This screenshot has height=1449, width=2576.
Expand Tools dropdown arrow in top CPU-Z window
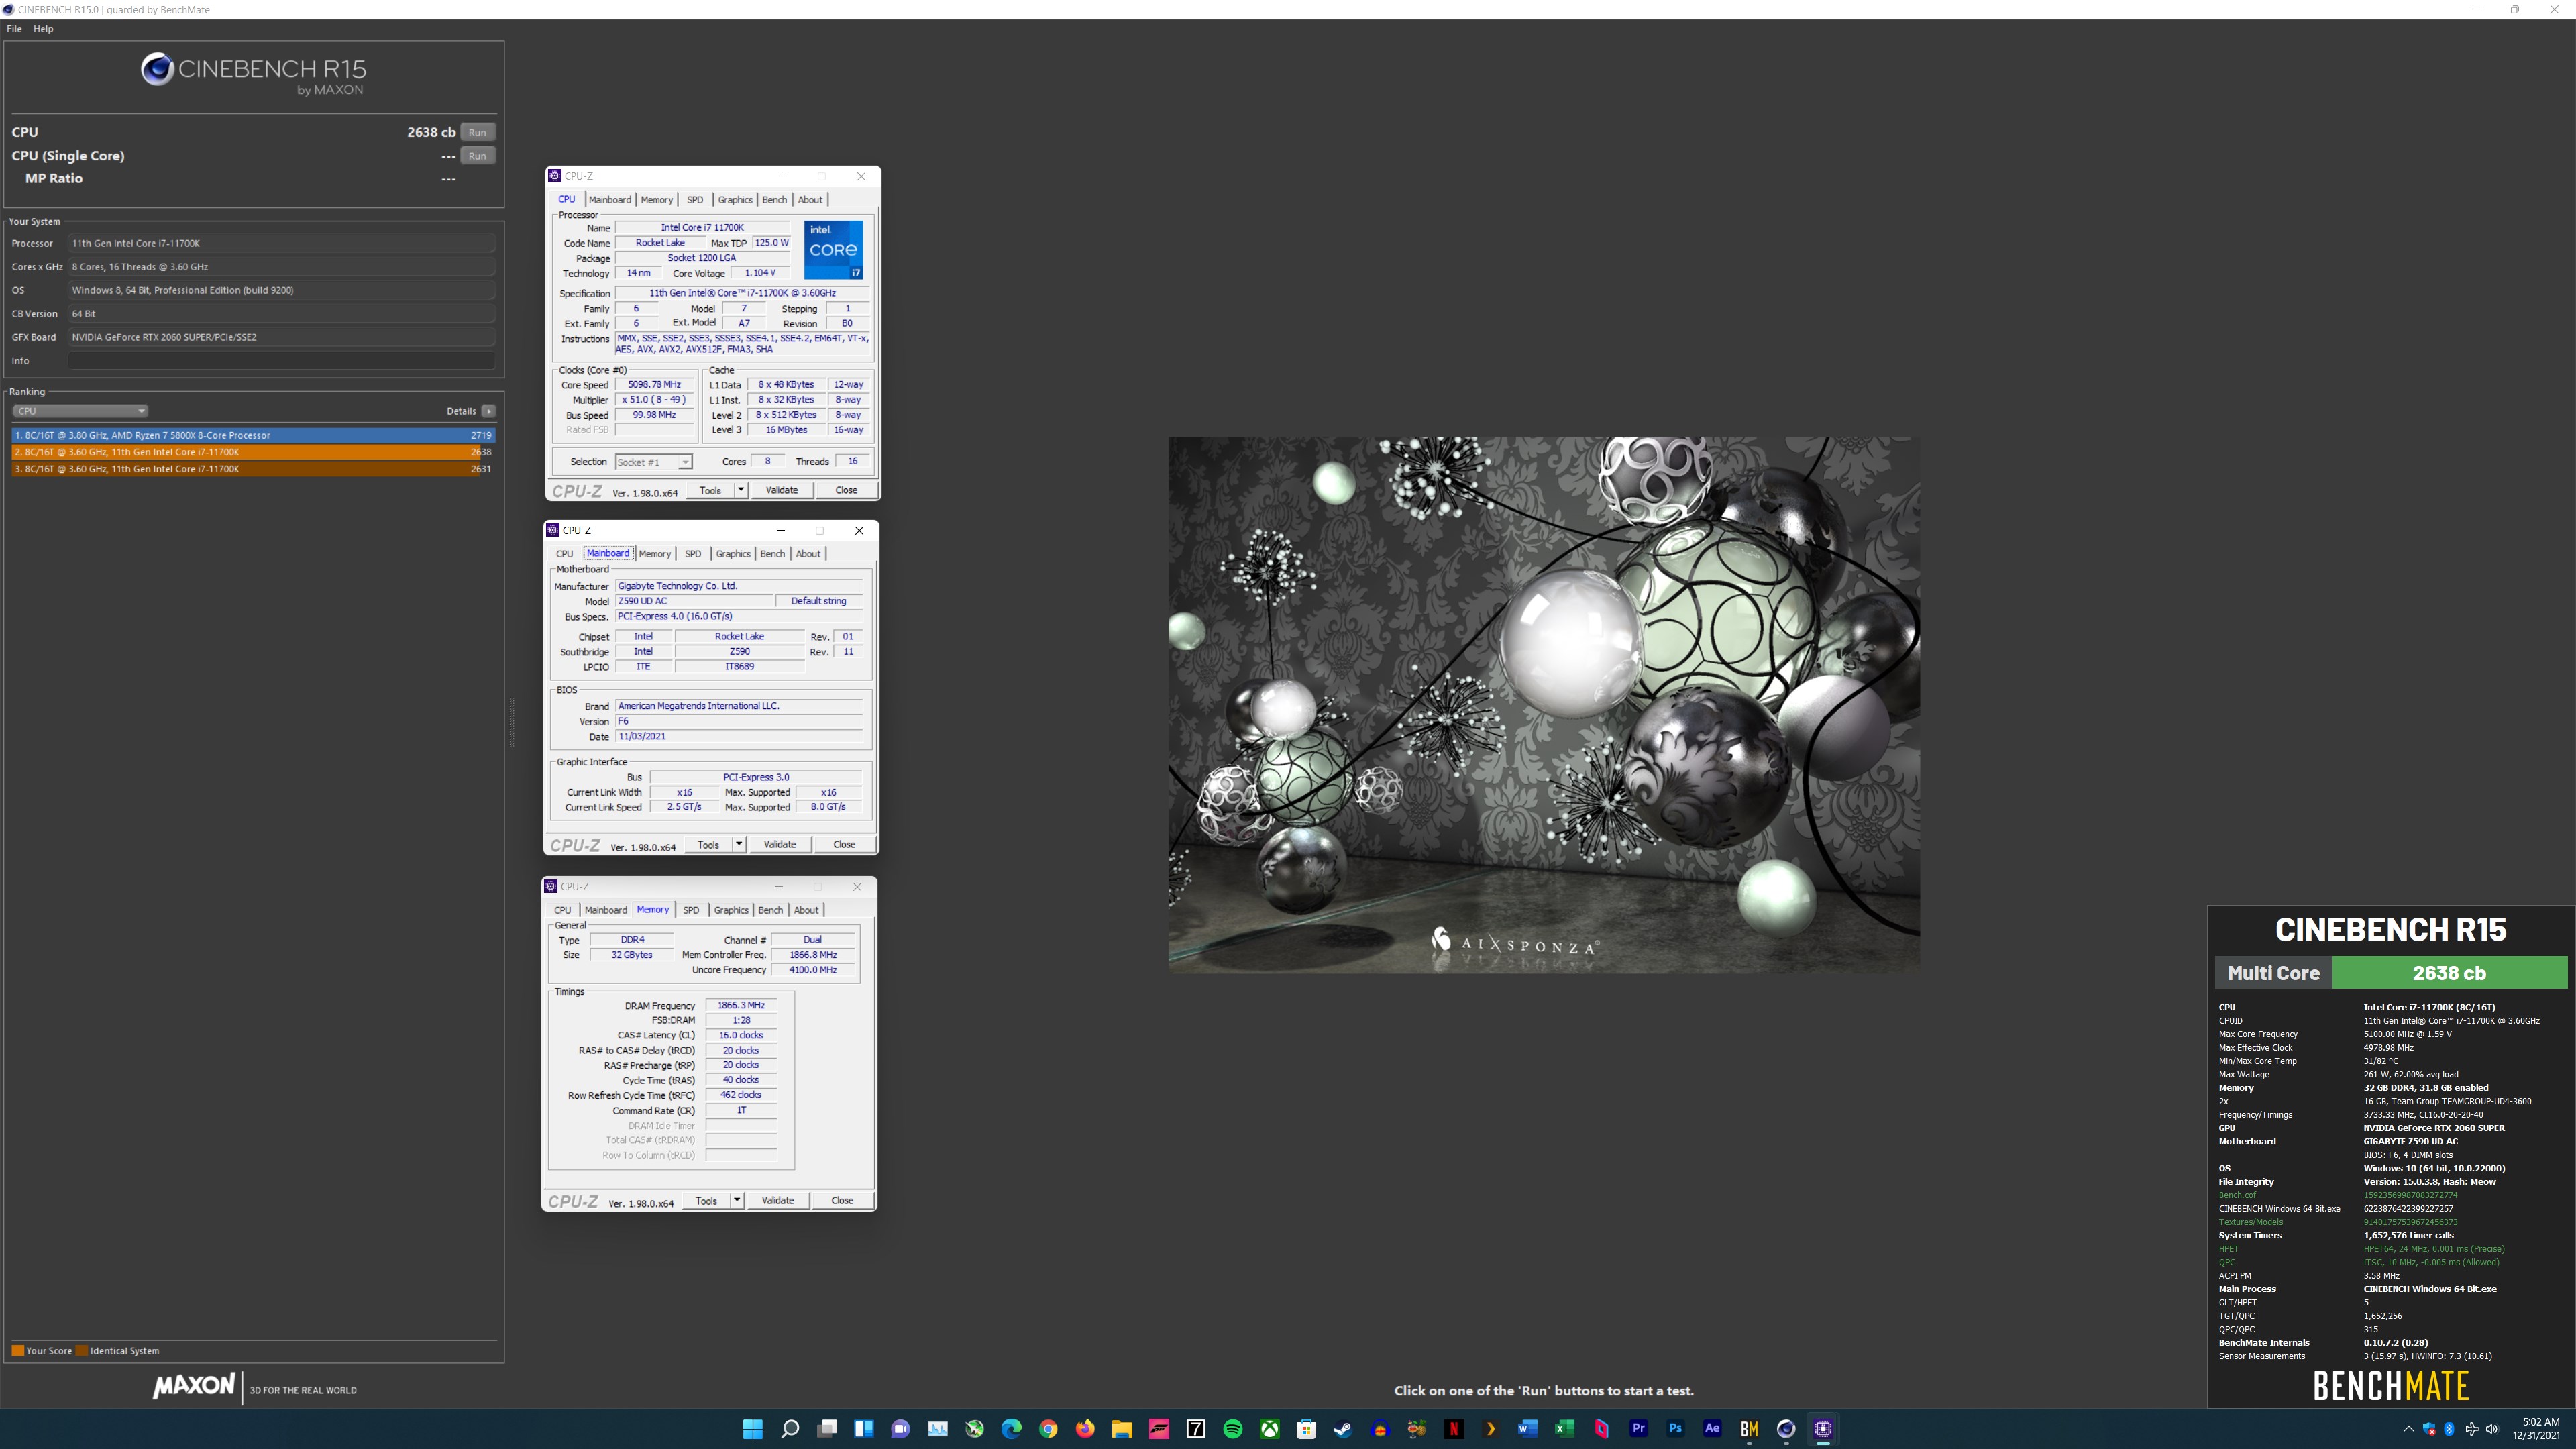740,490
